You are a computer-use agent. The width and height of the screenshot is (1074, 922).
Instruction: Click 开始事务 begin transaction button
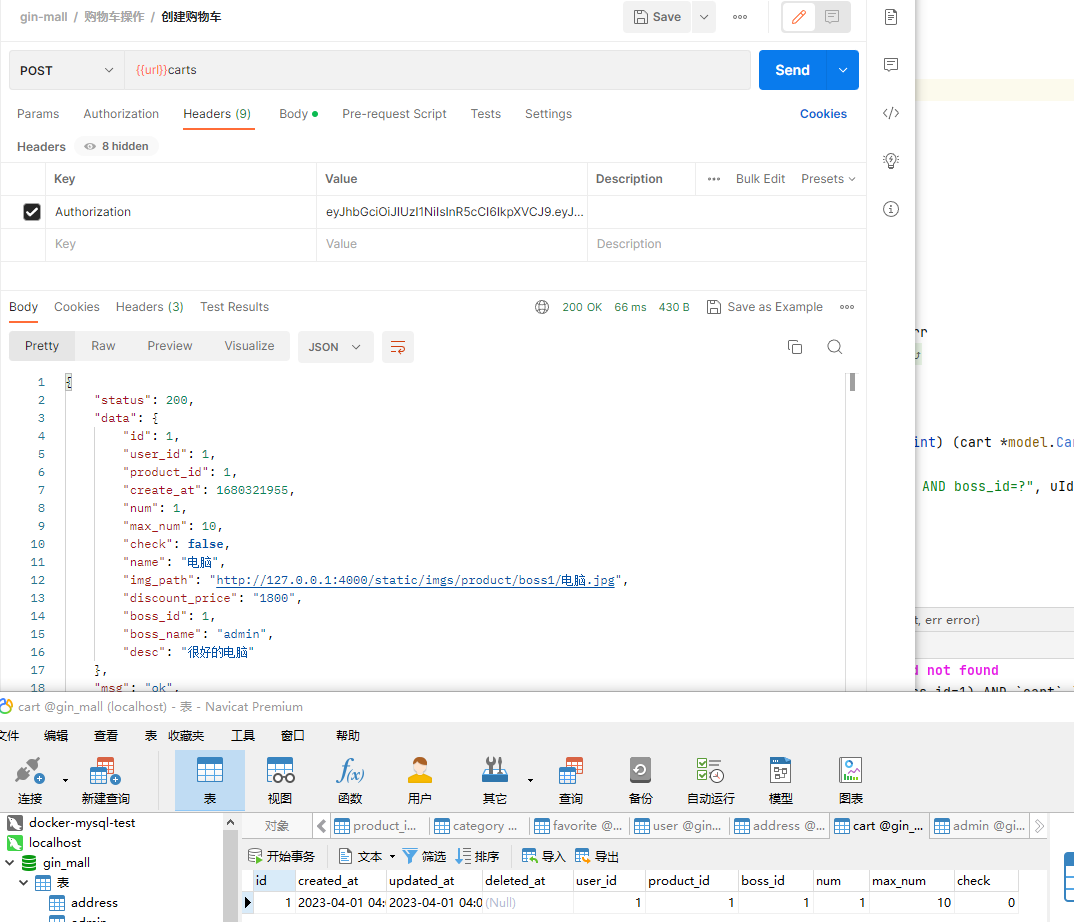(281, 856)
